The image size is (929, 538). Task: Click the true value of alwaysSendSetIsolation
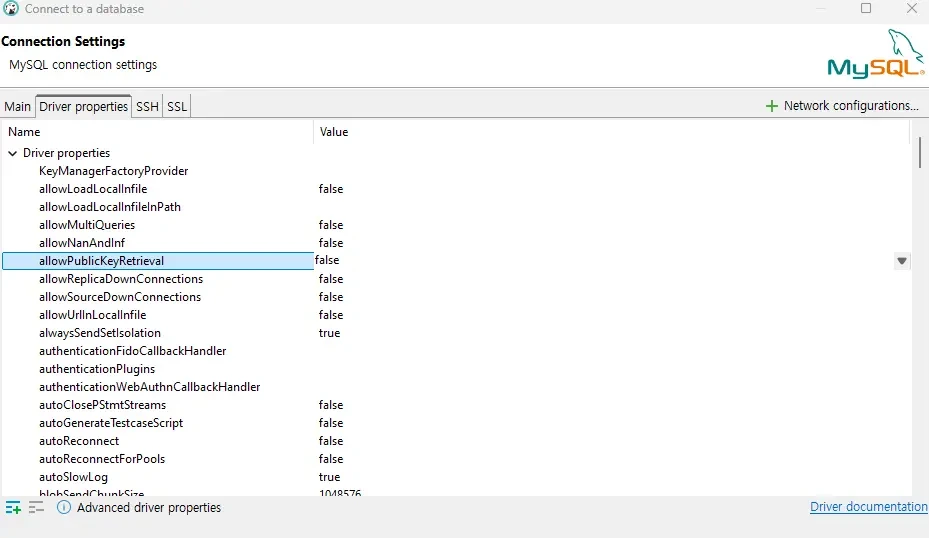(329, 333)
